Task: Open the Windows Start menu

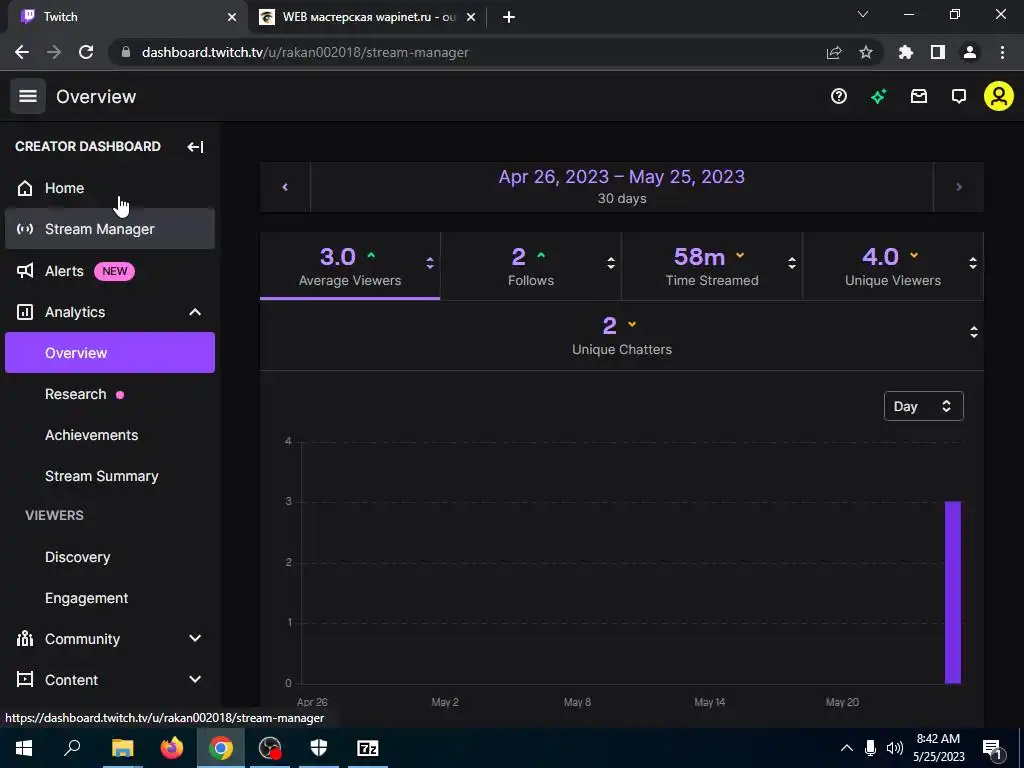Action: [x=24, y=748]
